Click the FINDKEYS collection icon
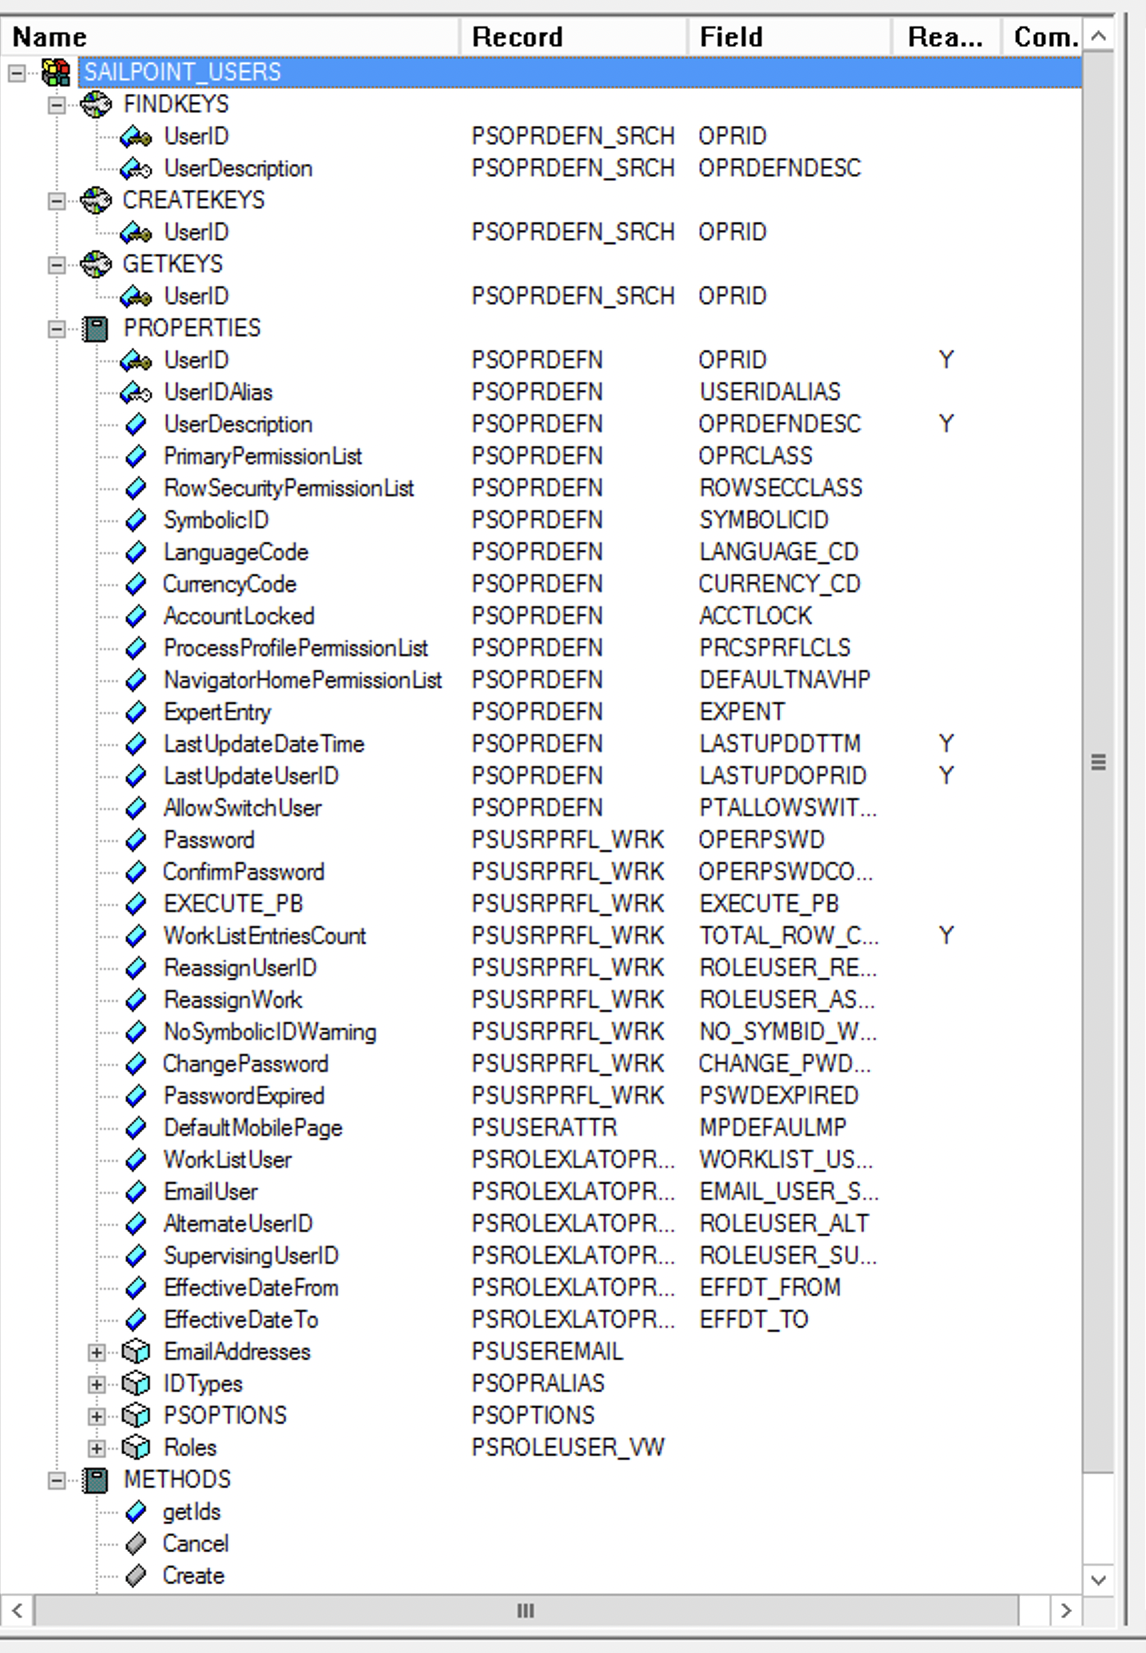1146x1653 pixels. coord(96,104)
